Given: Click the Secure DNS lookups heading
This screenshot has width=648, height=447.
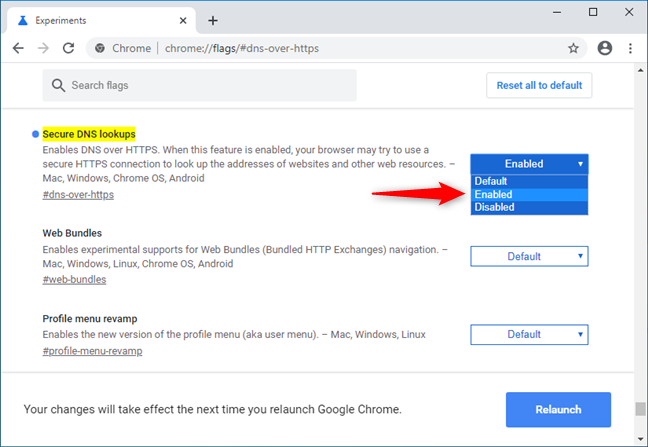Looking at the screenshot, I should coord(89,134).
